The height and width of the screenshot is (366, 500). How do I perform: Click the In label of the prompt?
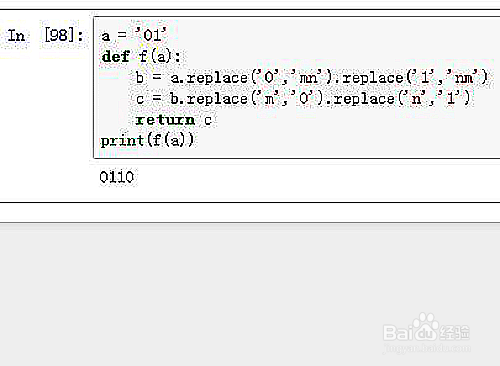(16, 35)
